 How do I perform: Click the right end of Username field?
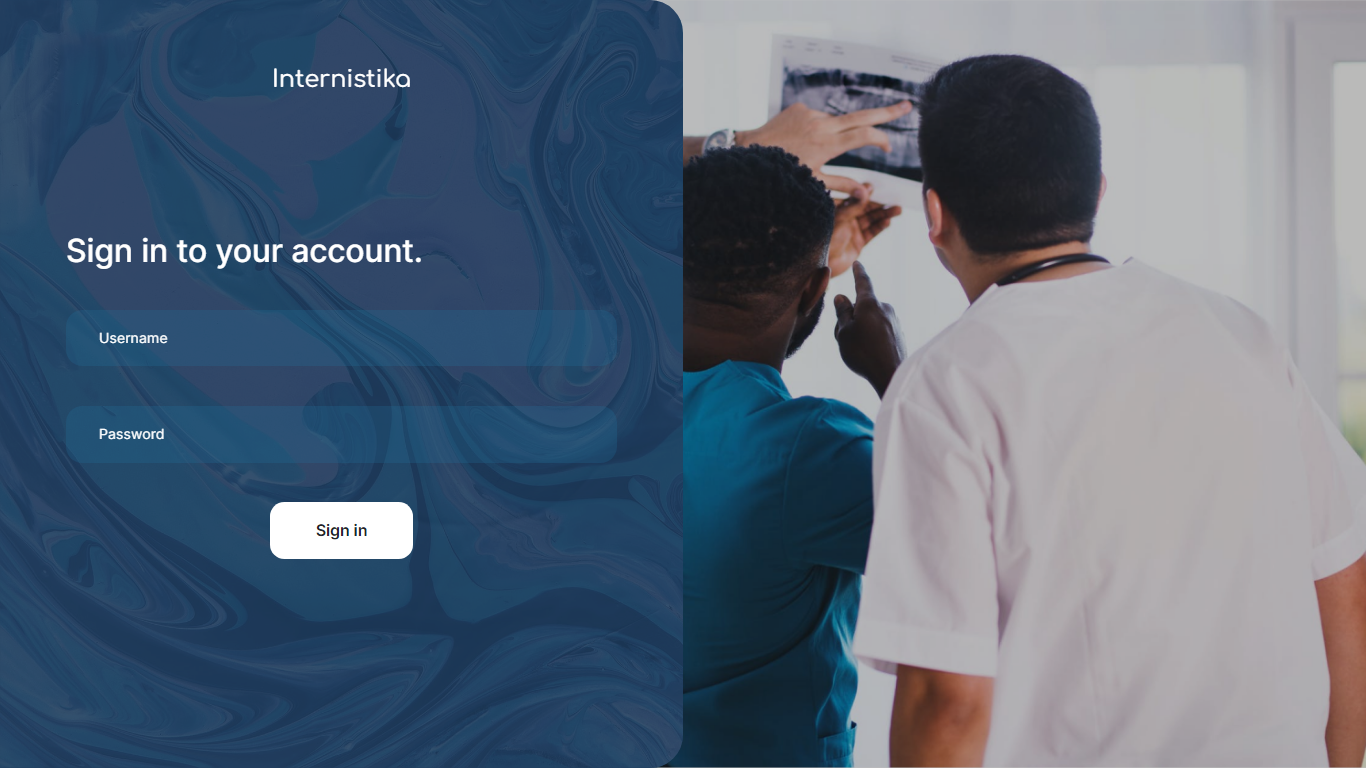(595, 338)
